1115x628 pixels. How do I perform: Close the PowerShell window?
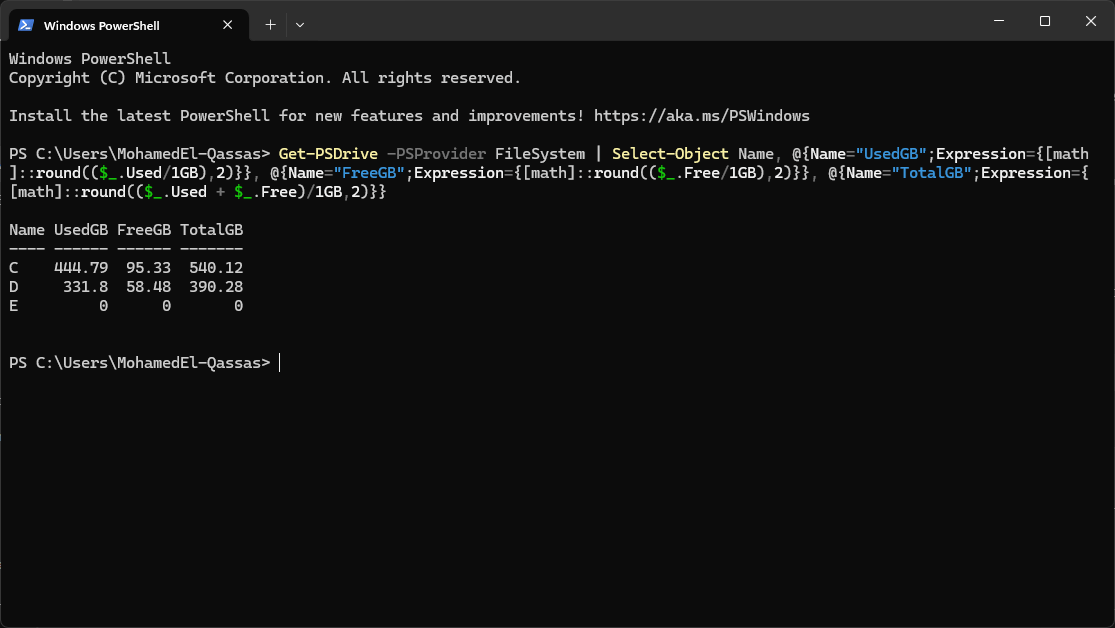[1091, 21]
